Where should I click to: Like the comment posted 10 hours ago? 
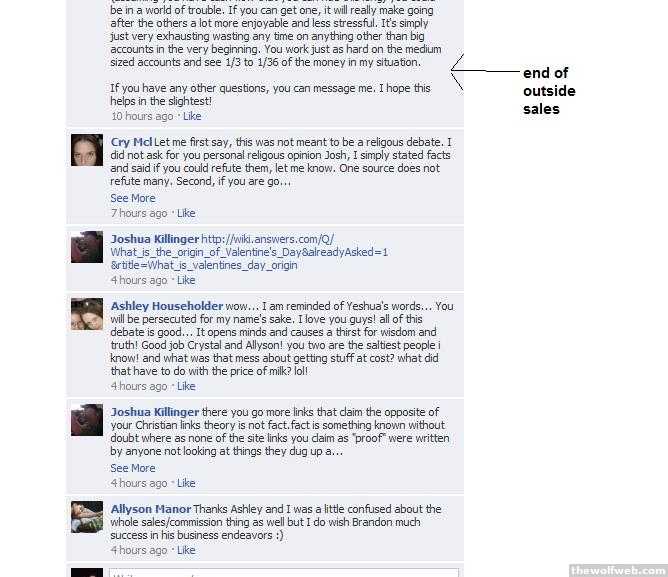(x=192, y=116)
